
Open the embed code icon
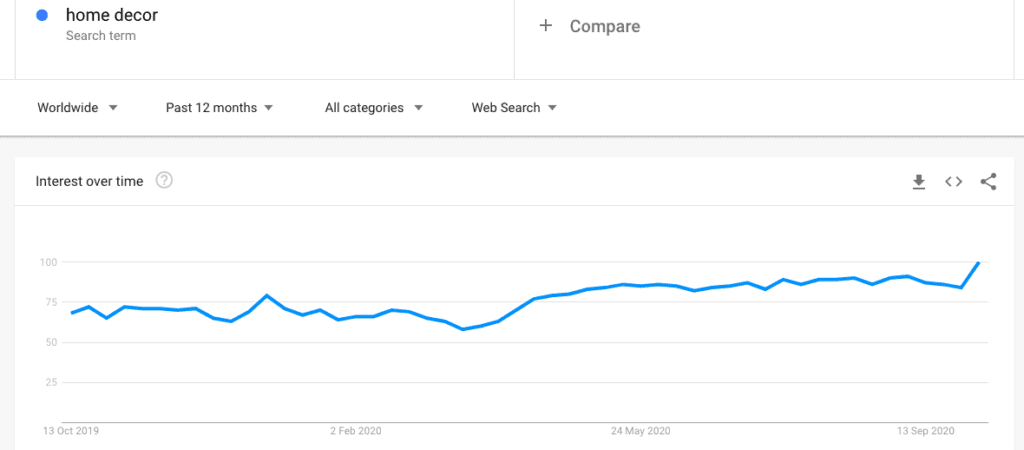click(x=953, y=182)
